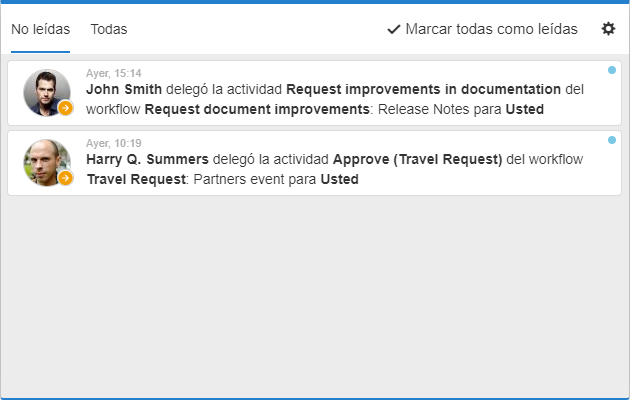Click the John Smith name in notification
630x400 pixels.
pyautogui.click(x=124, y=89)
